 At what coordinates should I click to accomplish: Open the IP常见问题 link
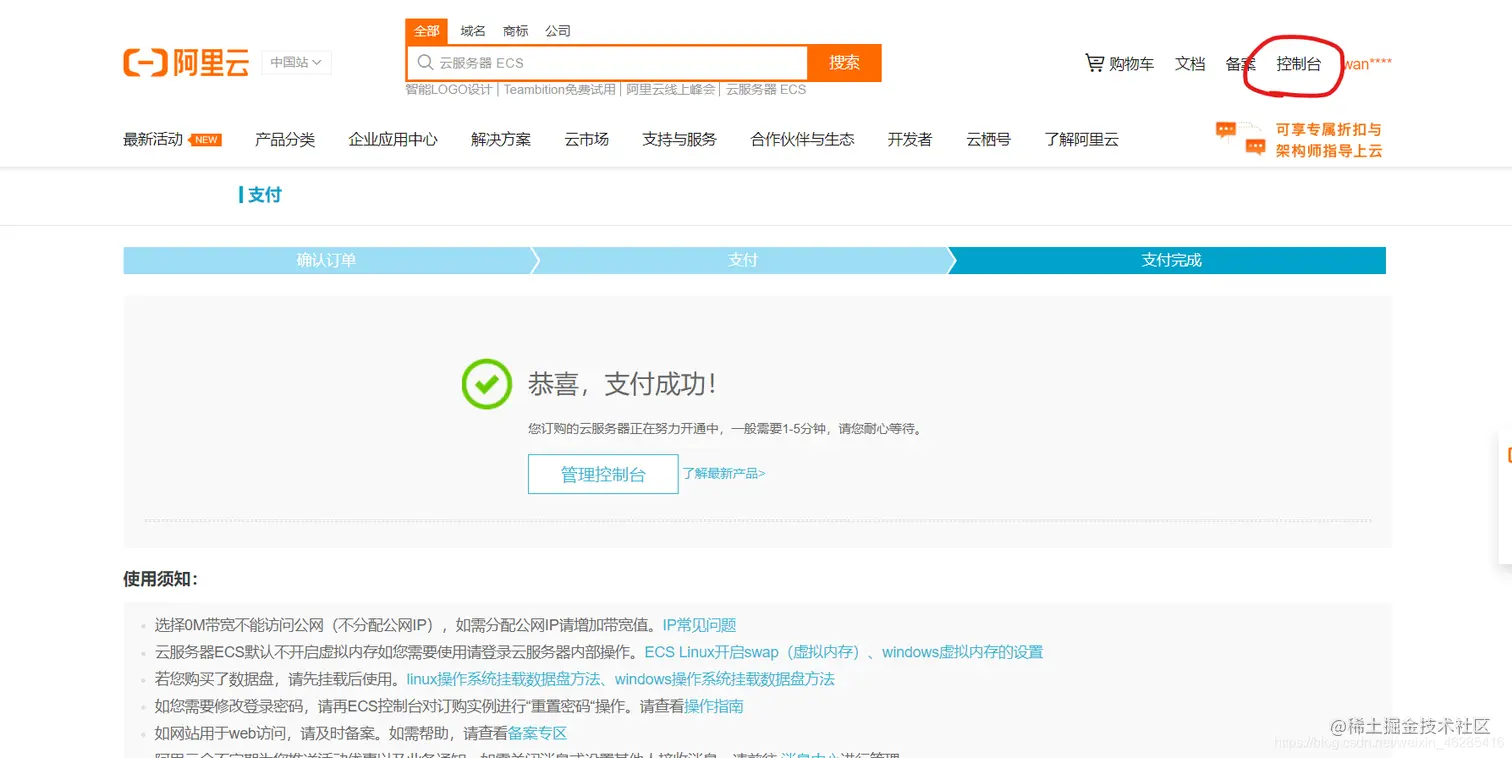pos(698,624)
